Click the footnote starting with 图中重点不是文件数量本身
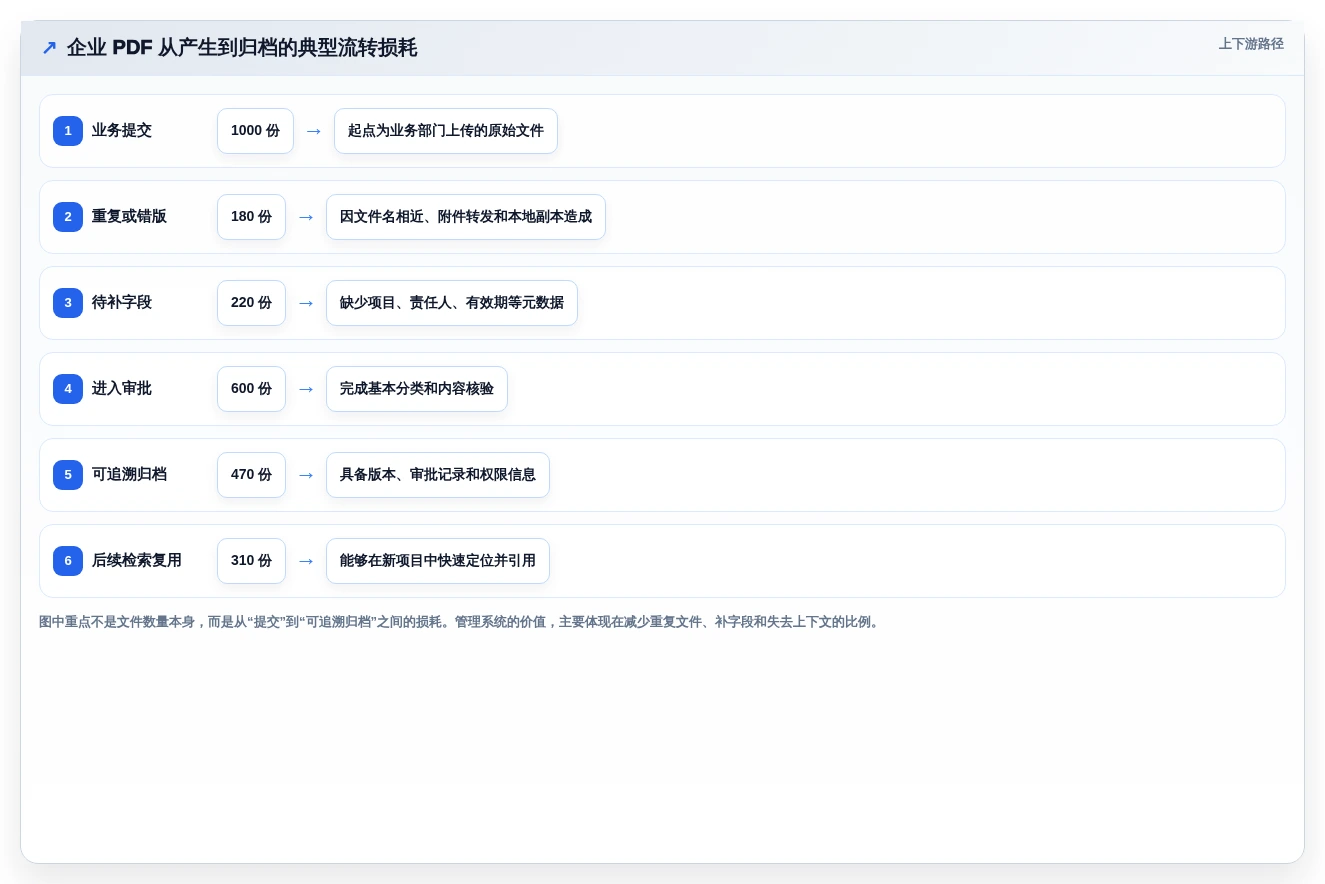Viewport: 1325px width, 884px height. point(461,622)
